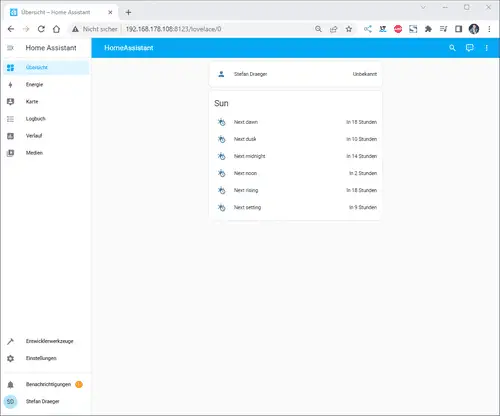Open the Logbuch panel
500x416 pixels.
pos(46,119)
